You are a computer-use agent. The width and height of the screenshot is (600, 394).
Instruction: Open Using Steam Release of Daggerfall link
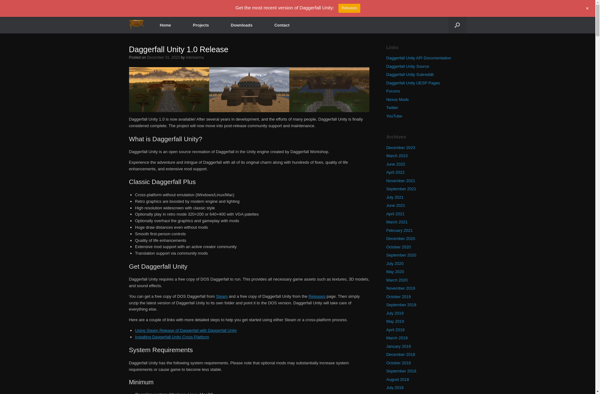coord(186,331)
